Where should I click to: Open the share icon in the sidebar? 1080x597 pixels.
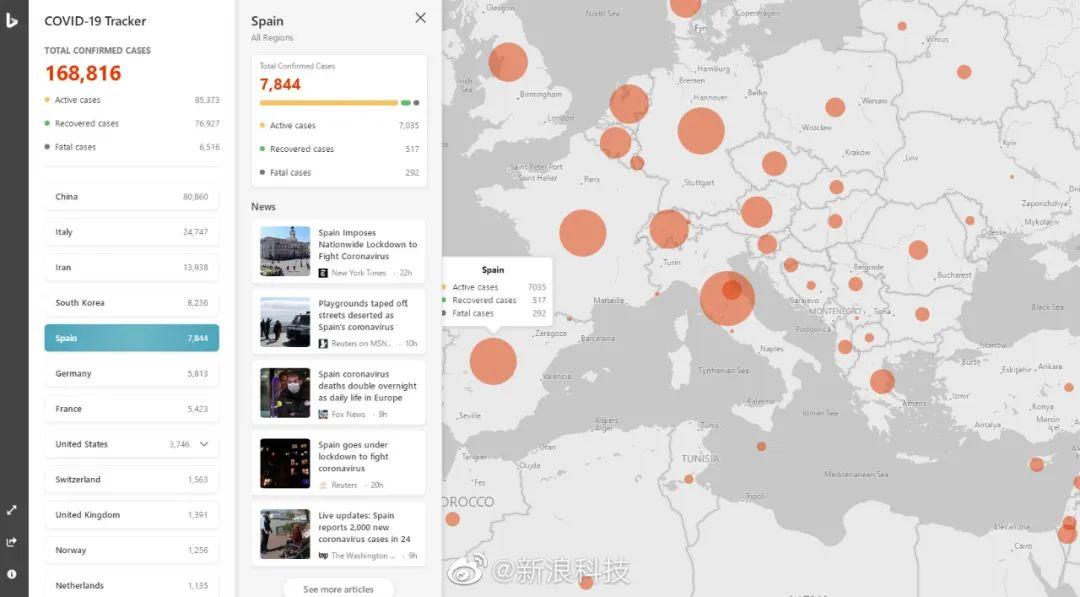point(12,542)
